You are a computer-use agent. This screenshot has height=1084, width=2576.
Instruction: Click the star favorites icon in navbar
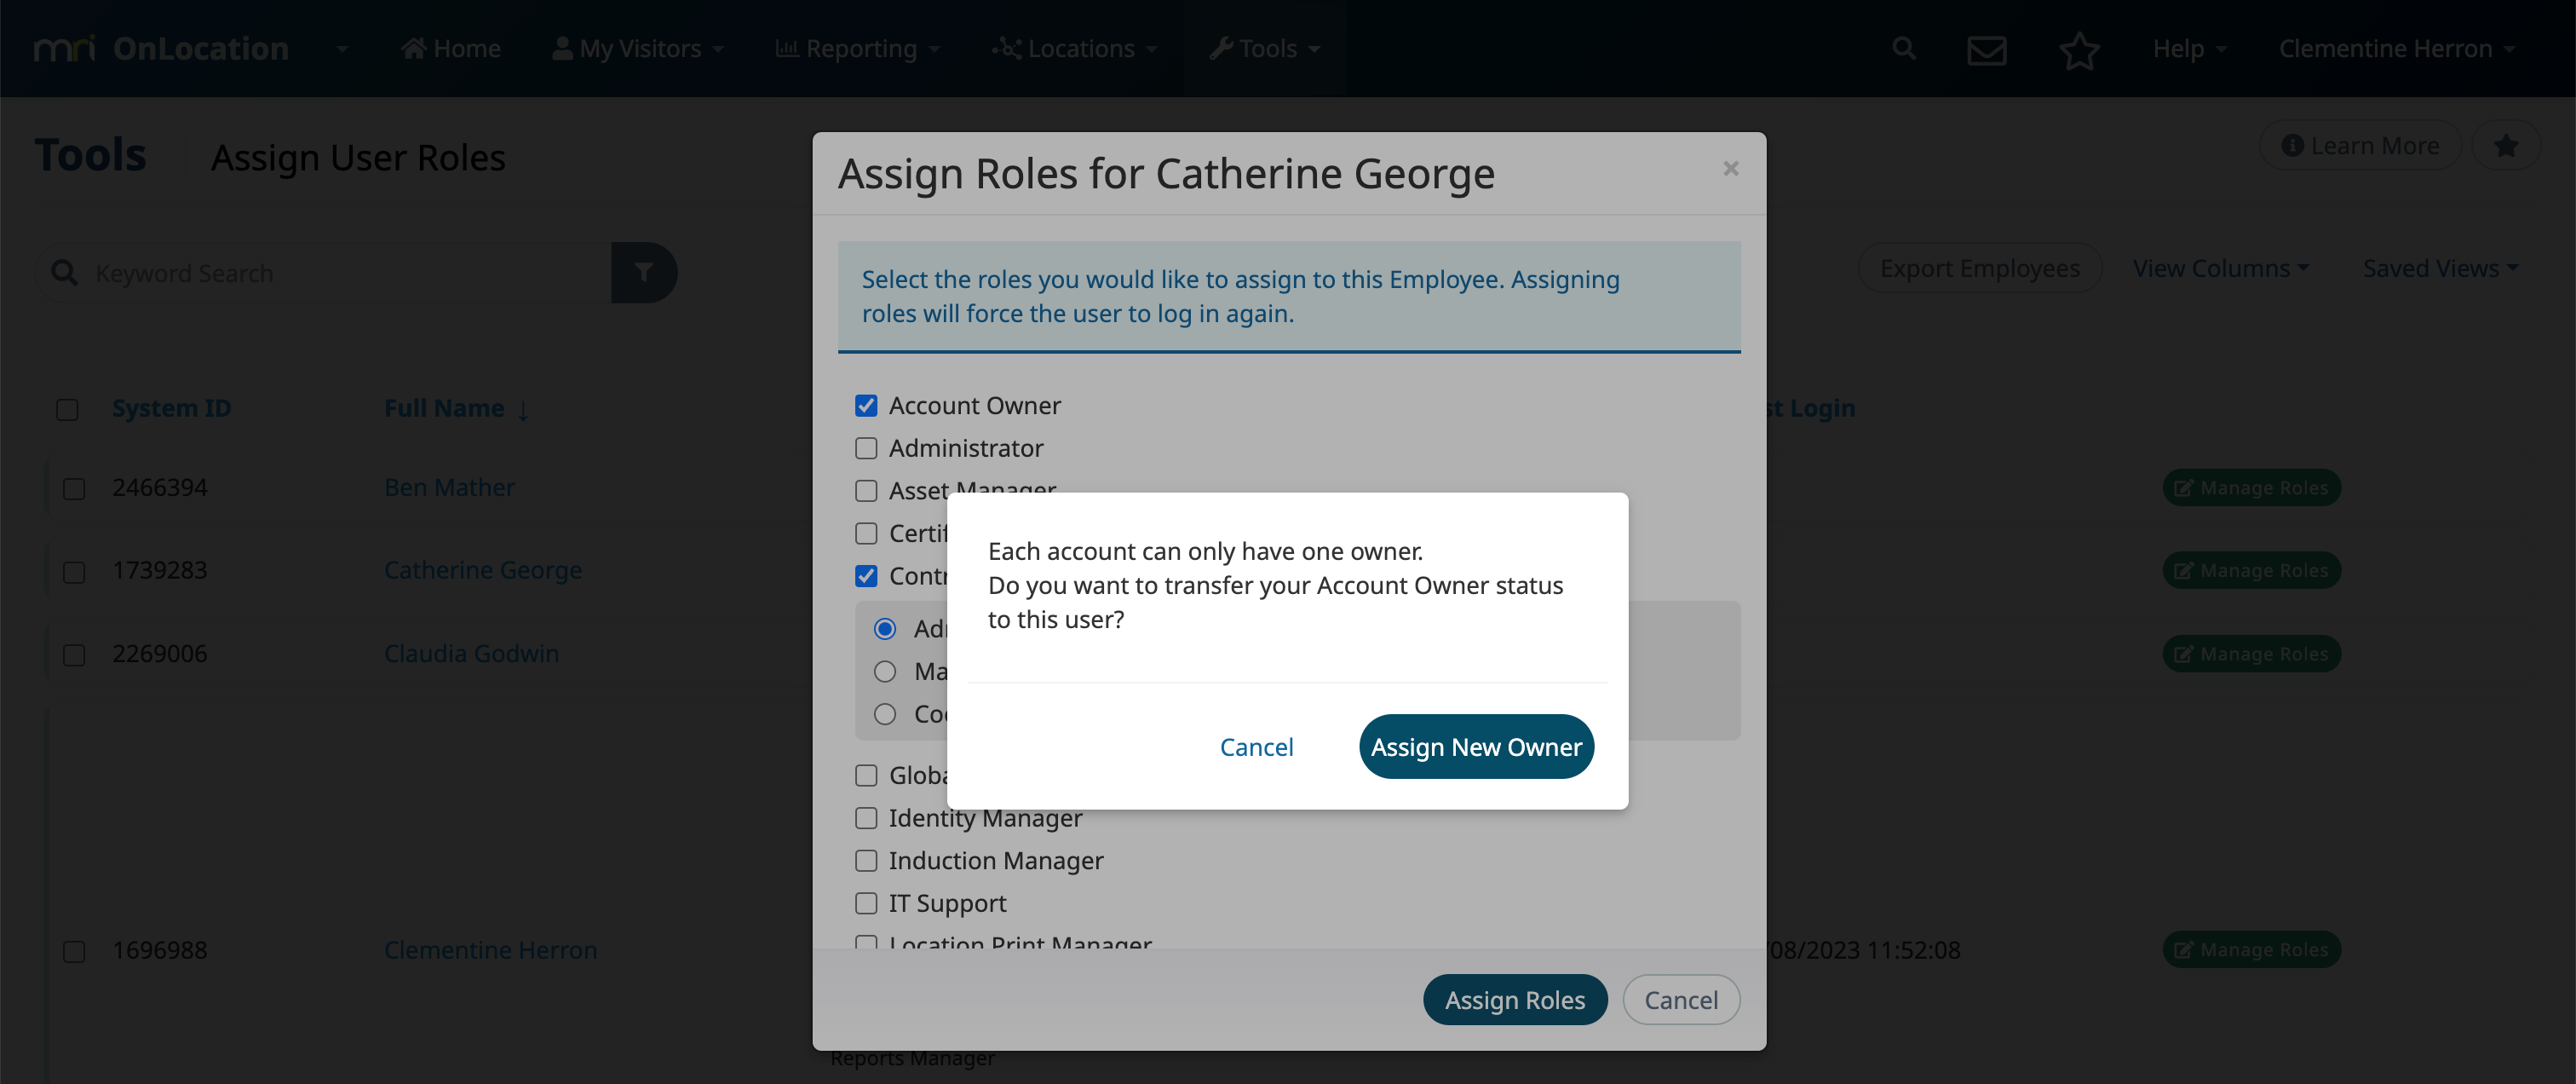(x=2079, y=49)
